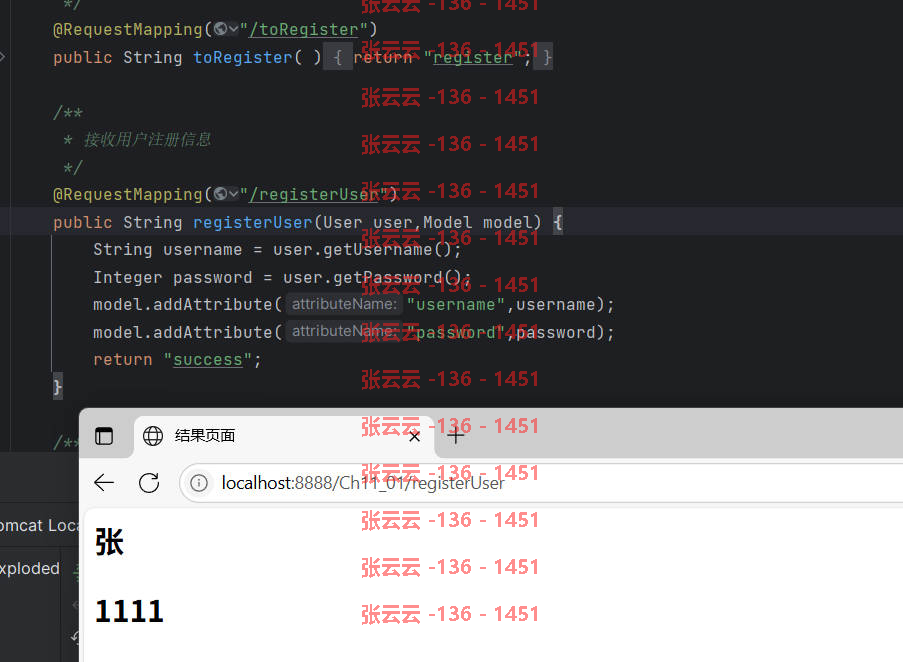Open the /toRegister URL mapping link
The width and height of the screenshot is (903, 662).
303,29
